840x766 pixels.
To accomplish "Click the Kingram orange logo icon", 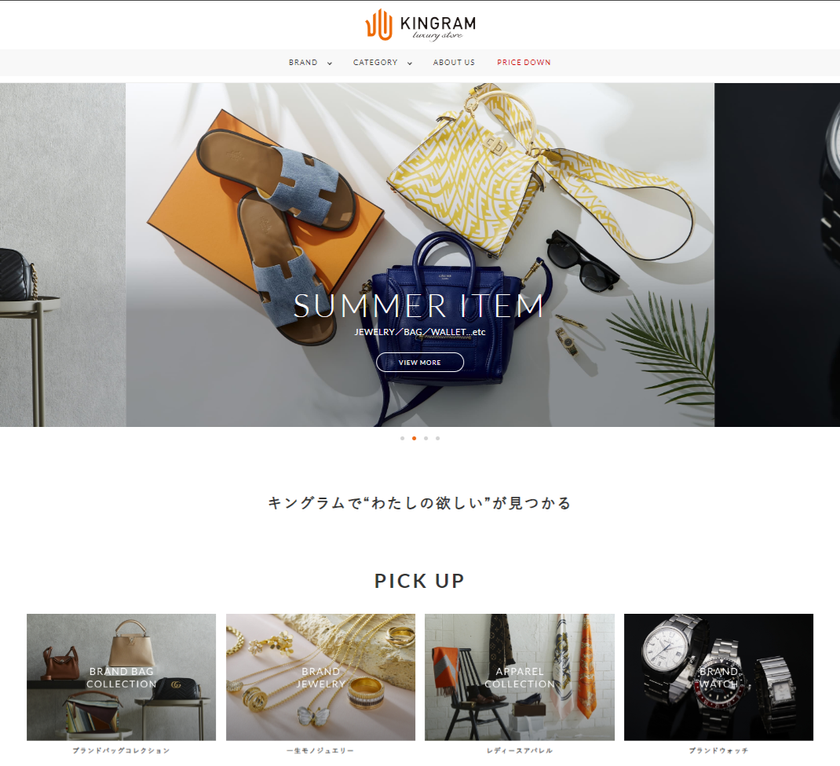I will click(x=379, y=25).
